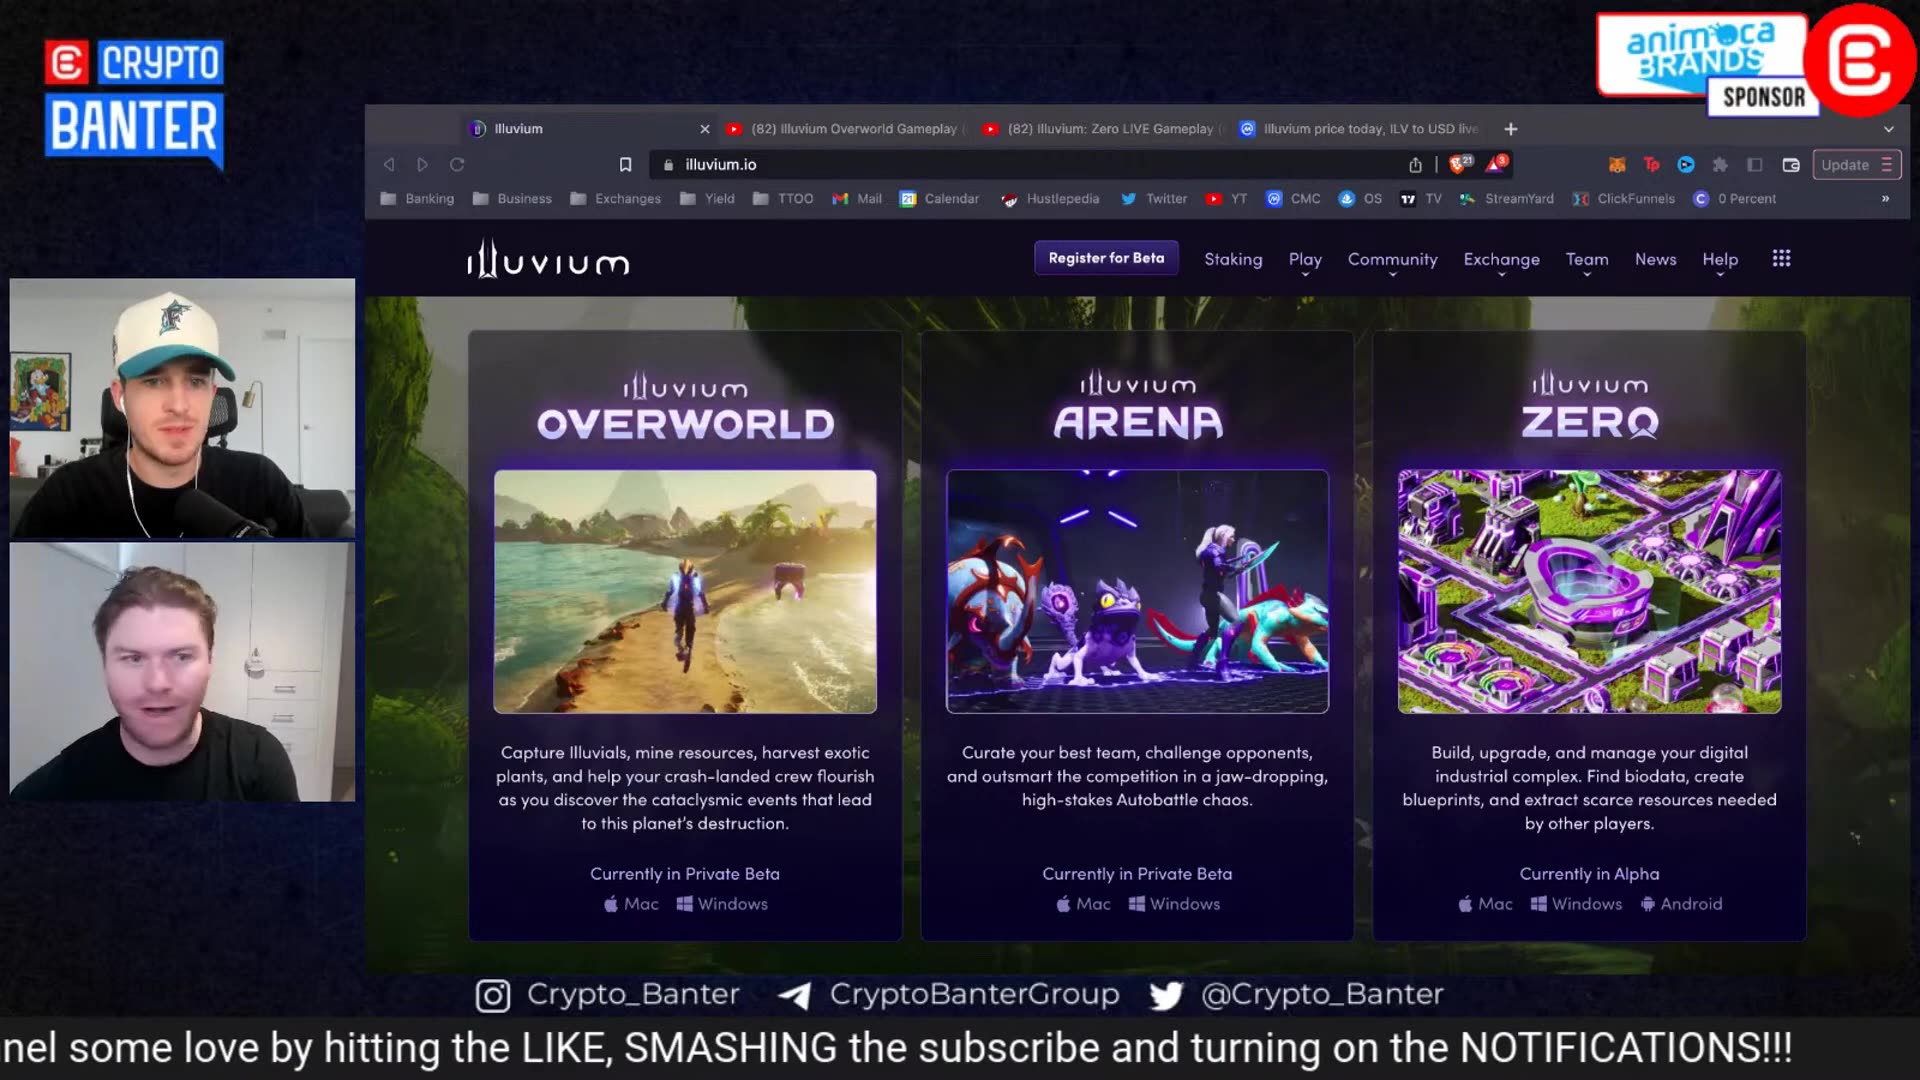
Task: Open the Mail bookmark
Action: [x=857, y=199]
